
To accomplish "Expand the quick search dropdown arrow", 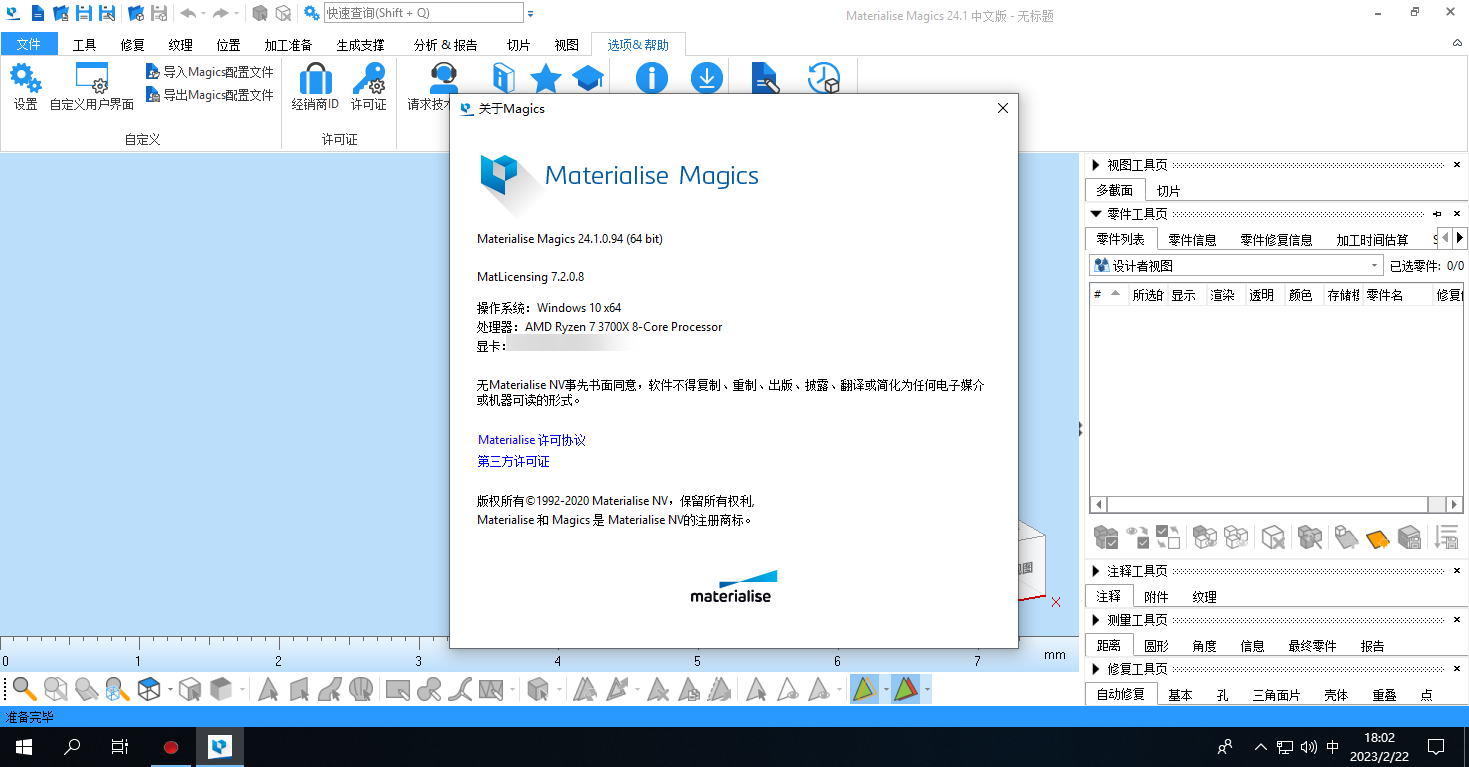I will coord(530,13).
